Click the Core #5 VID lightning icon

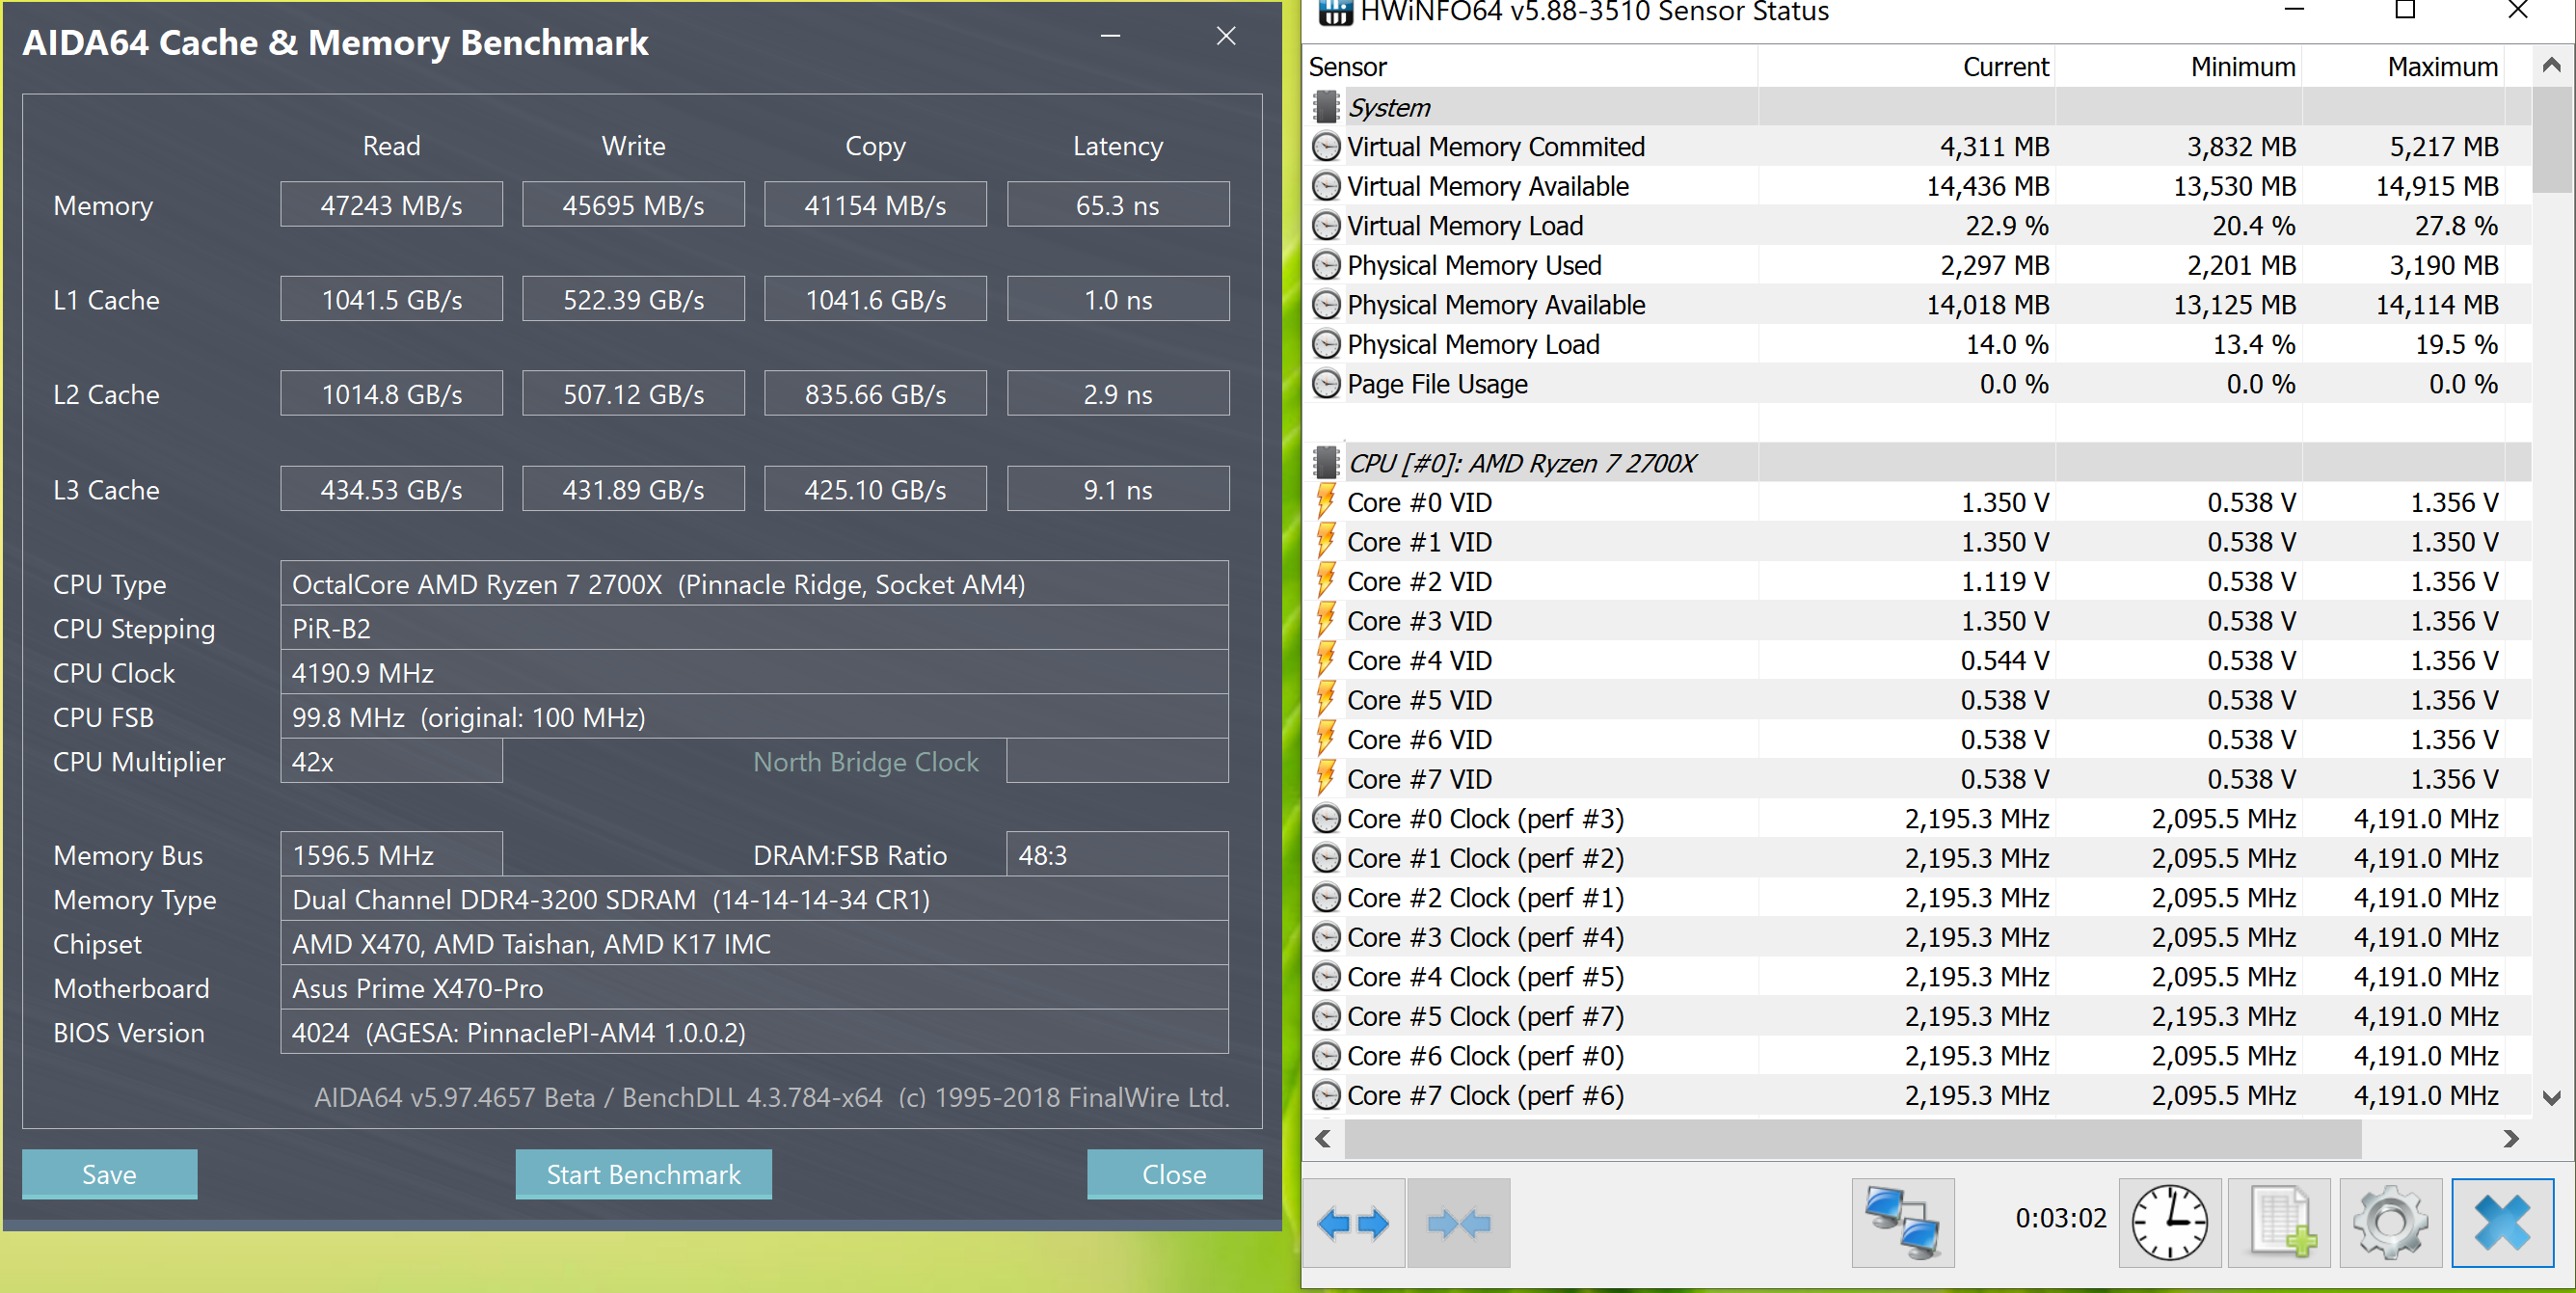click(1326, 700)
